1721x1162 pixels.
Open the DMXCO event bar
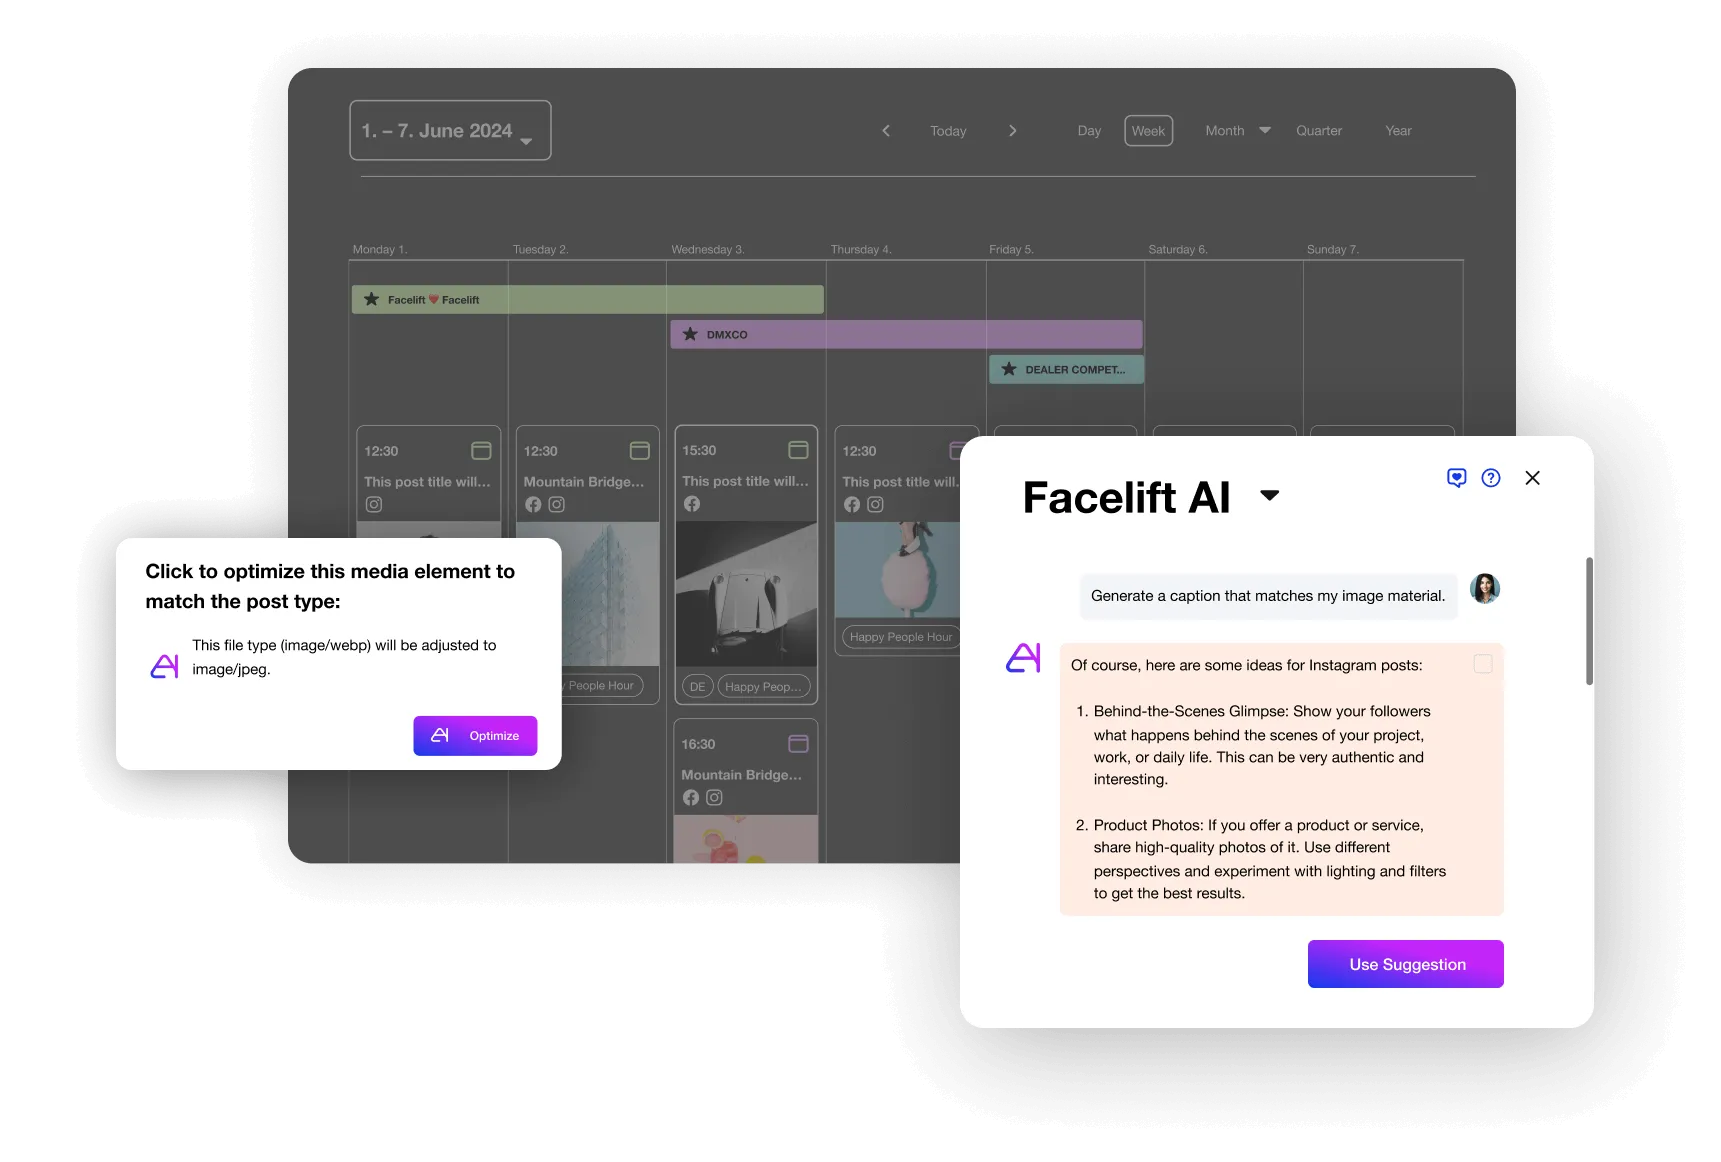coord(906,334)
